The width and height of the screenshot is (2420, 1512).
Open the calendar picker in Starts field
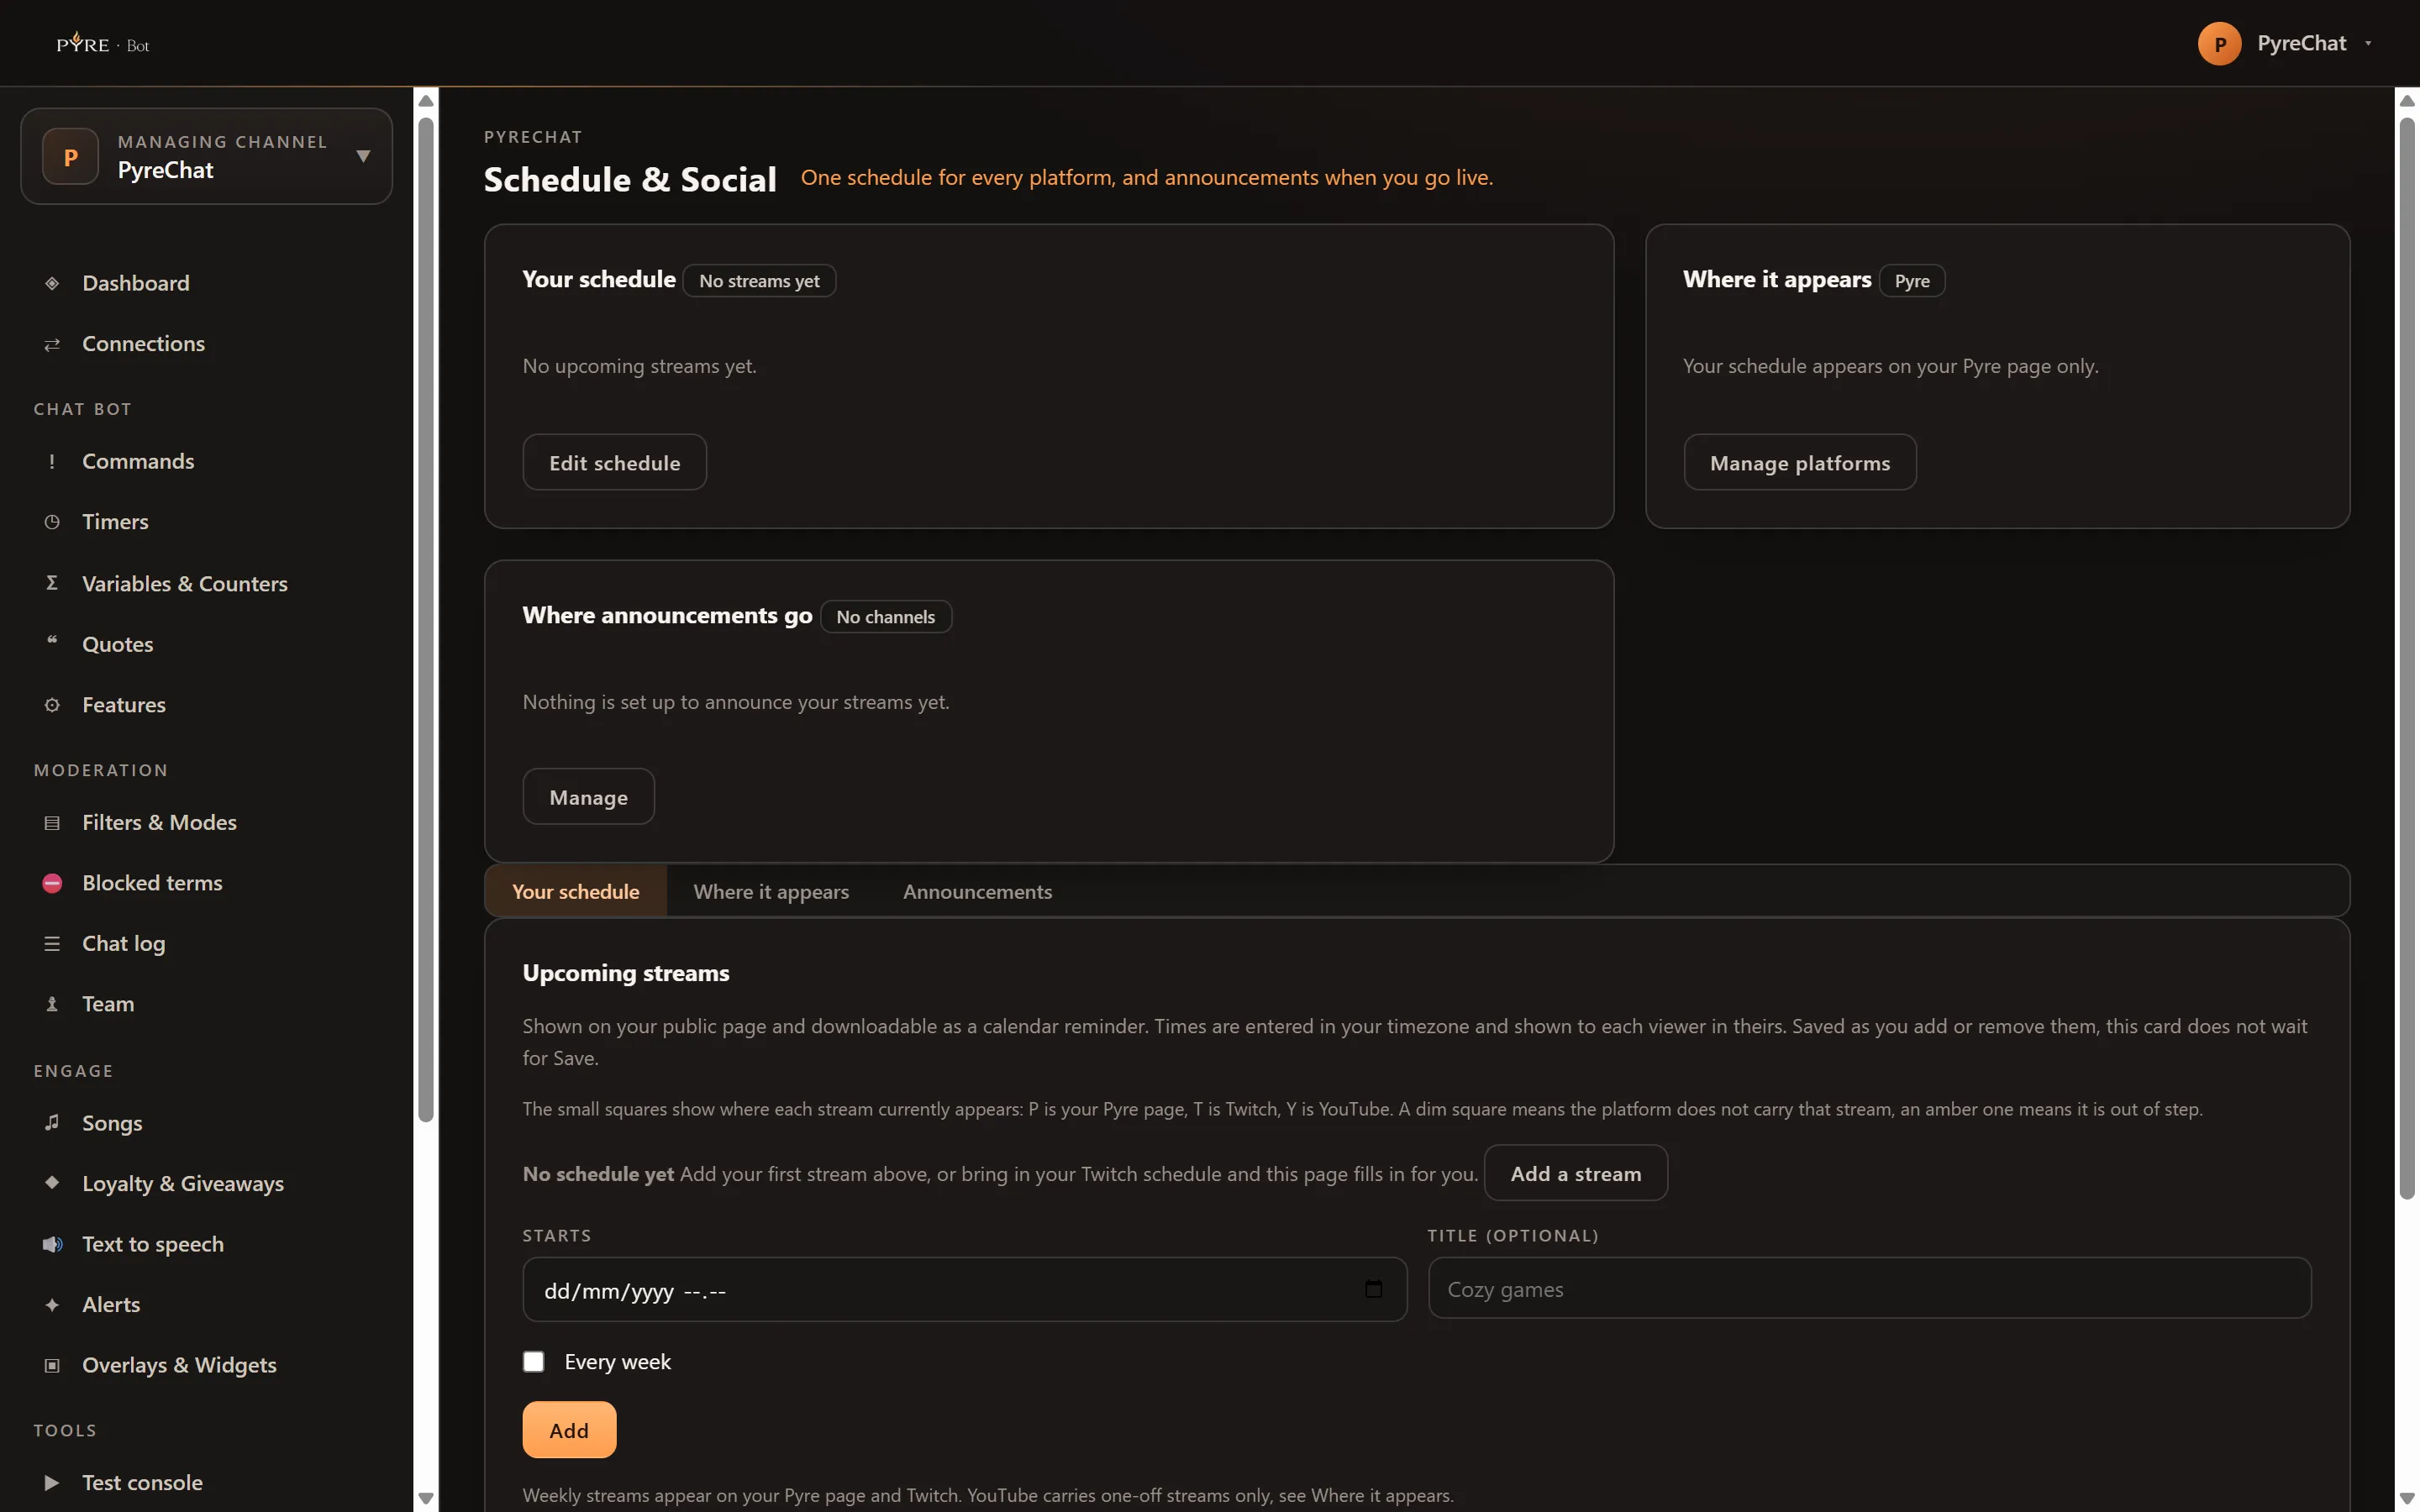click(x=1373, y=1289)
